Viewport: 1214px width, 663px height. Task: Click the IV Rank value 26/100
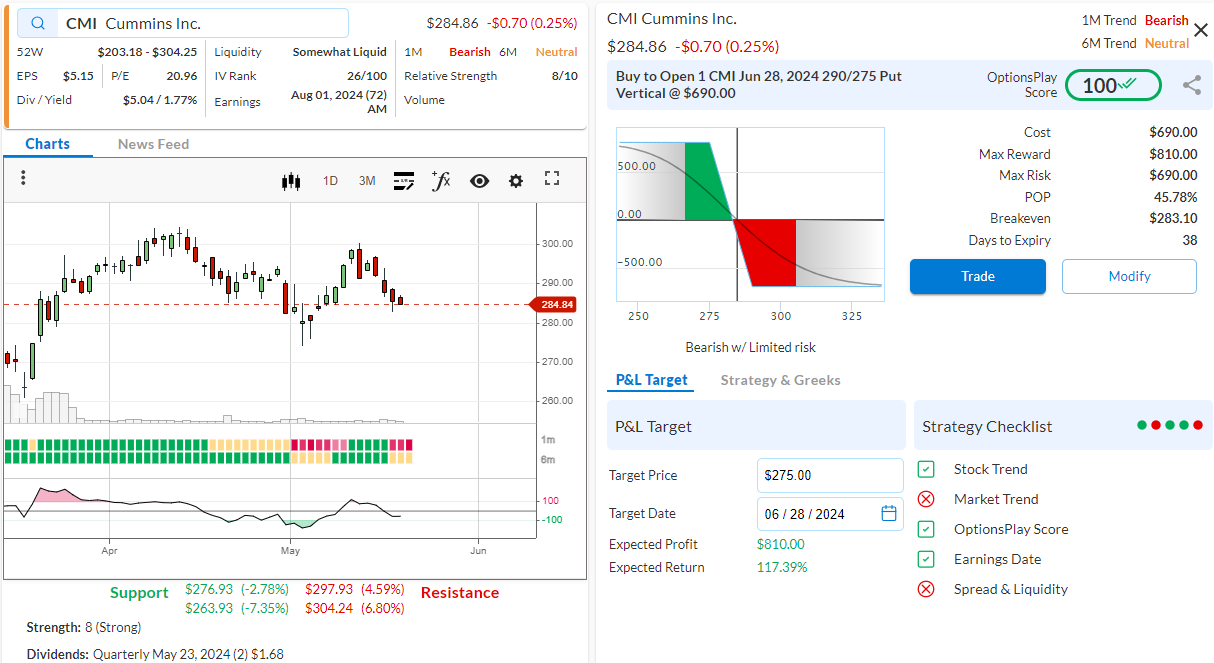(367, 76)
